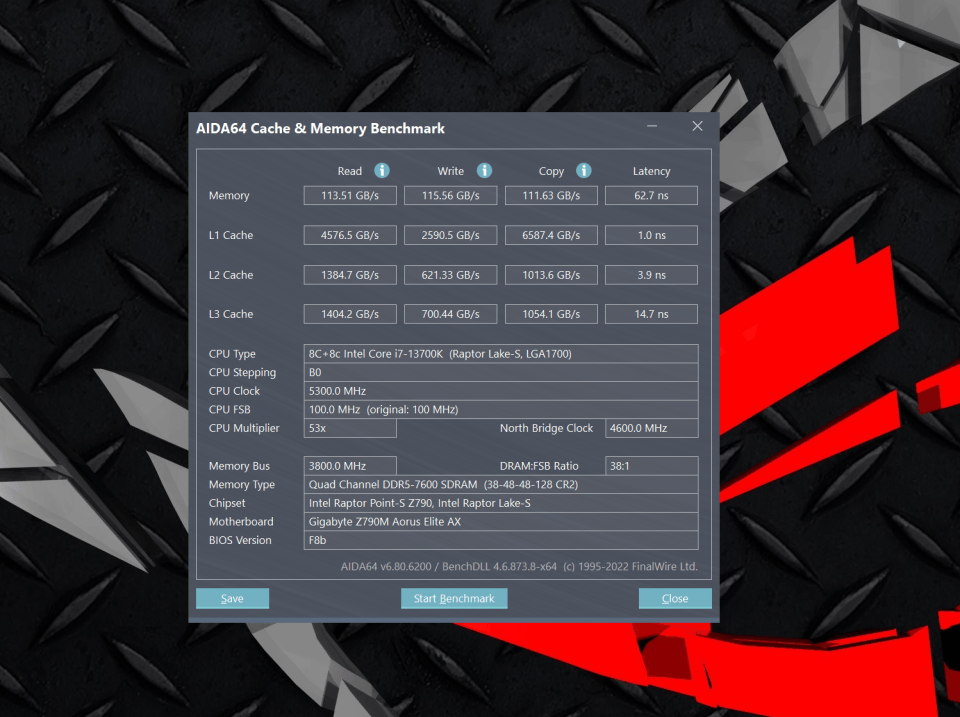The width and height of the screenshot is (960, 717).
Task: Click the Motherboard label
Action: [x=241, y=522]
